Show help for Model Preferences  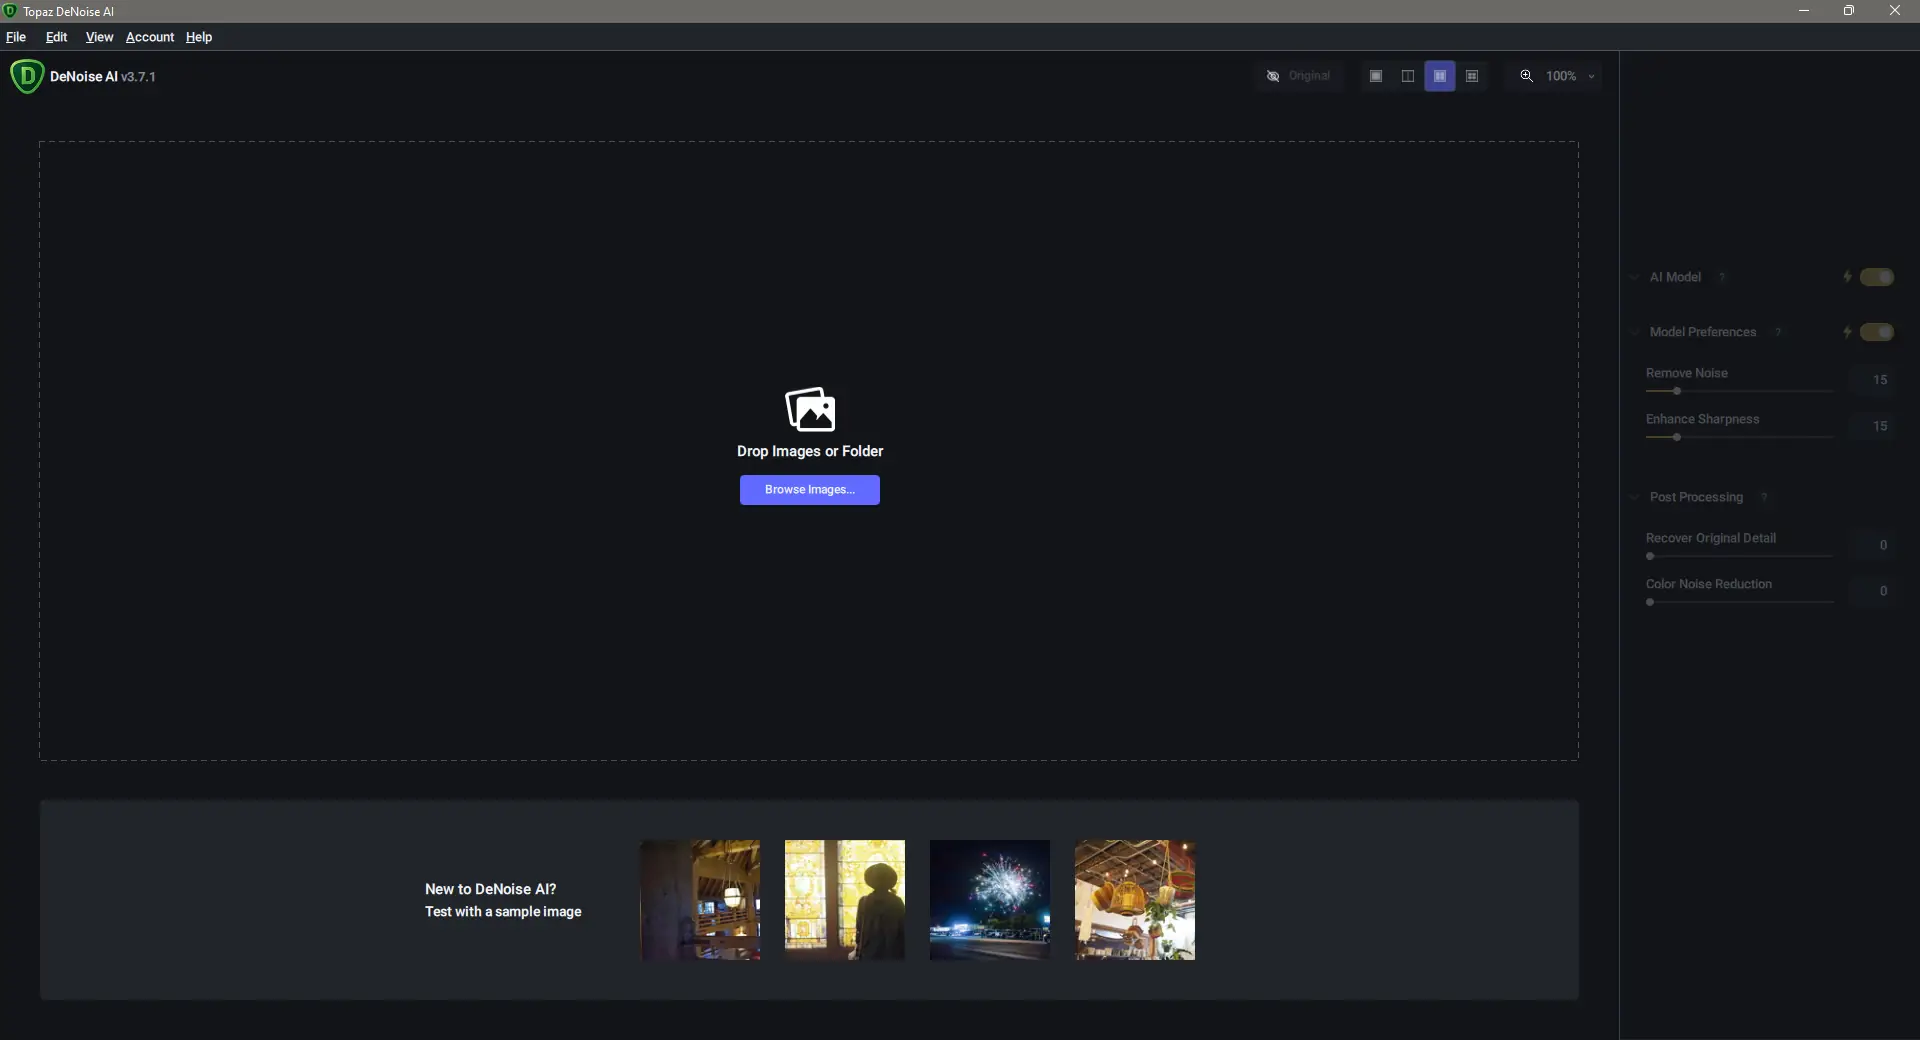click(1778, 332)
